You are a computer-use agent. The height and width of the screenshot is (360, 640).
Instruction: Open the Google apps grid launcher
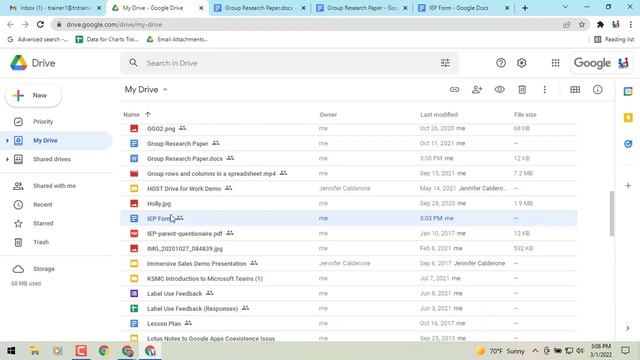pos(555,63)
